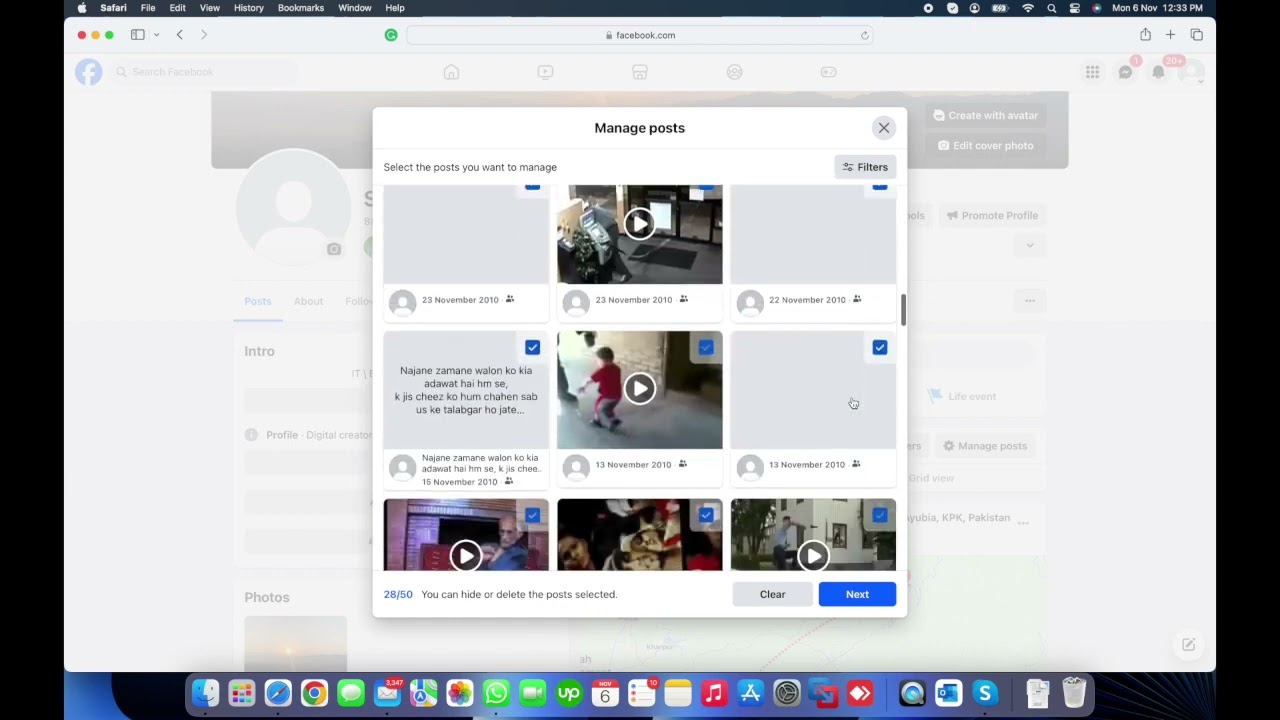Click the audience icon beside 15 November 2010

pos(509,481)
